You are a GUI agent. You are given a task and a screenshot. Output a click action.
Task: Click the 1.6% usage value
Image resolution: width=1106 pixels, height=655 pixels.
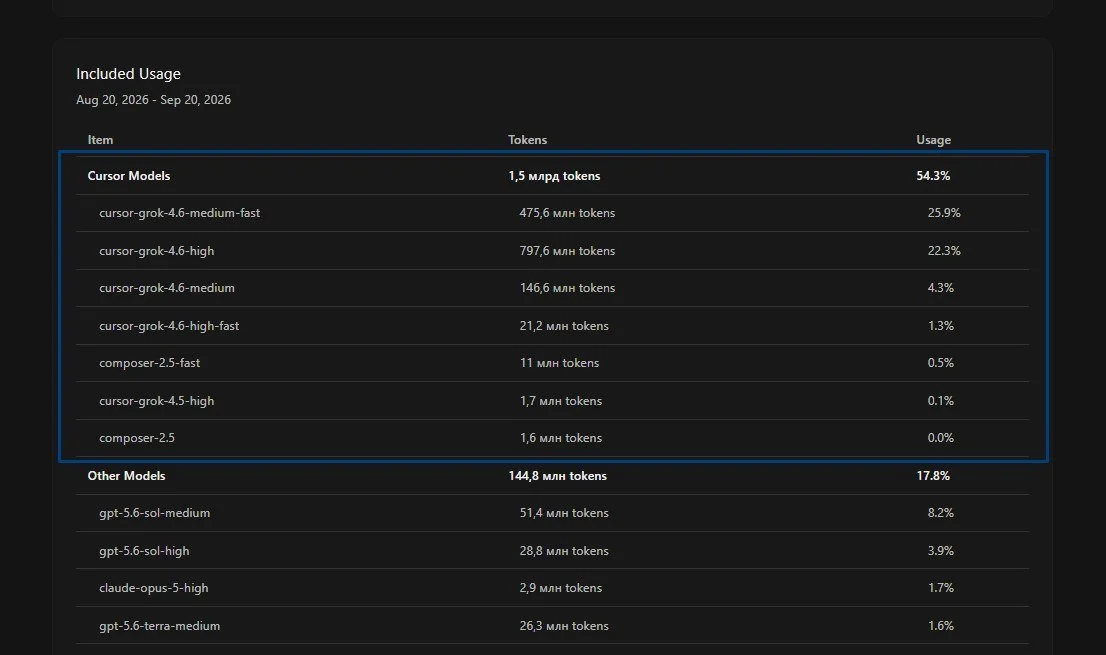940,625
